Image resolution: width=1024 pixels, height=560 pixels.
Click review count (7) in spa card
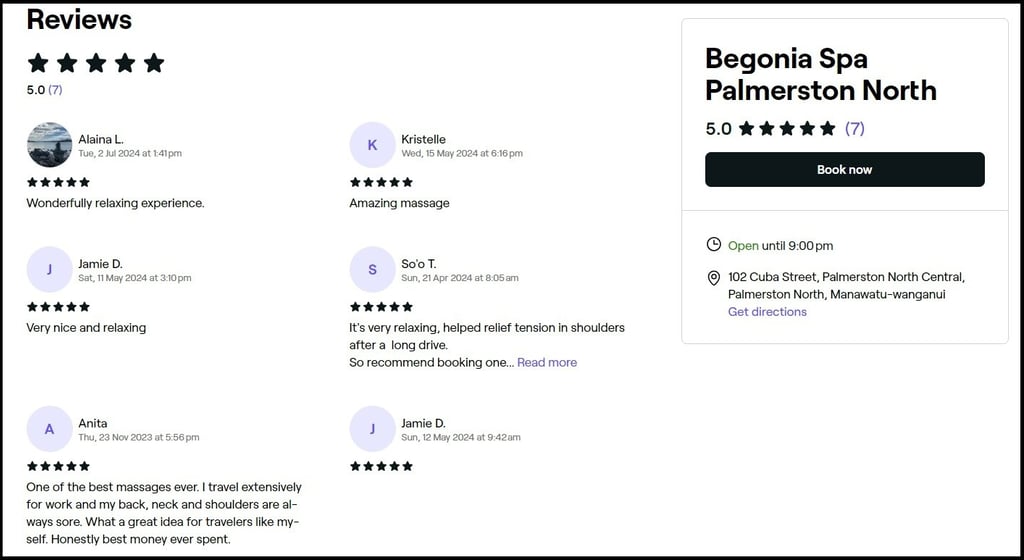tap(855, 129)
